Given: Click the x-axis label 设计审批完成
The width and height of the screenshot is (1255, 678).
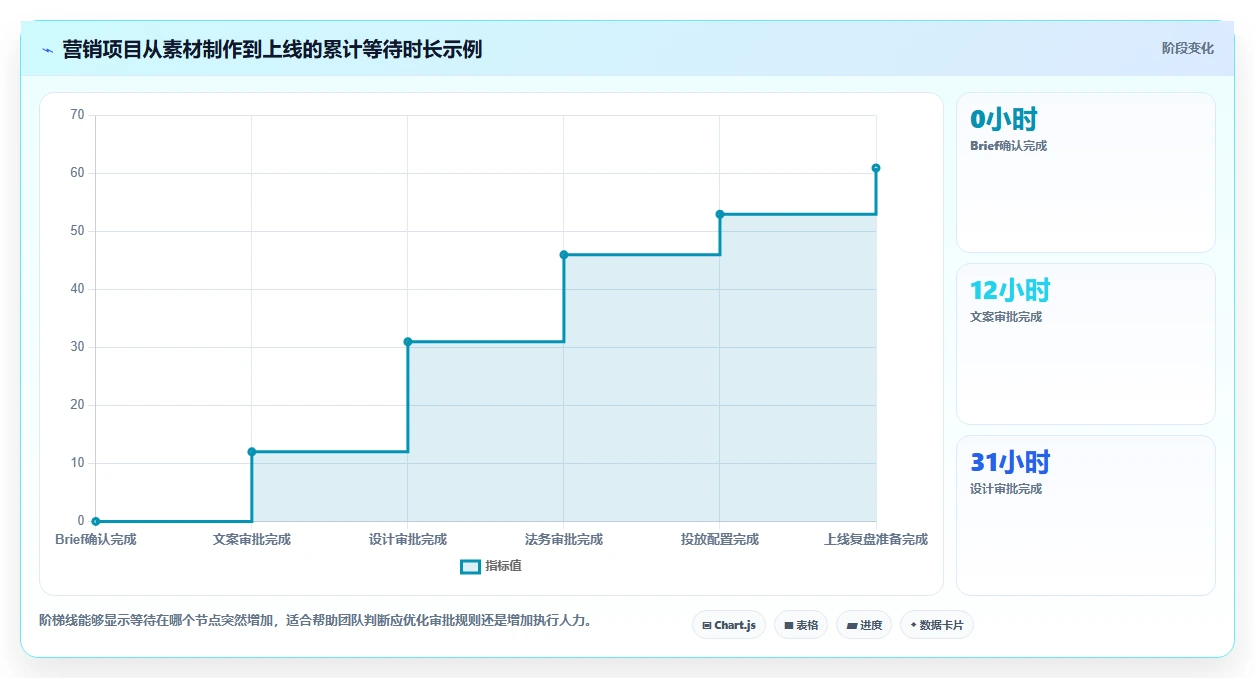Looking at the screenshot, I should point(408,539).
